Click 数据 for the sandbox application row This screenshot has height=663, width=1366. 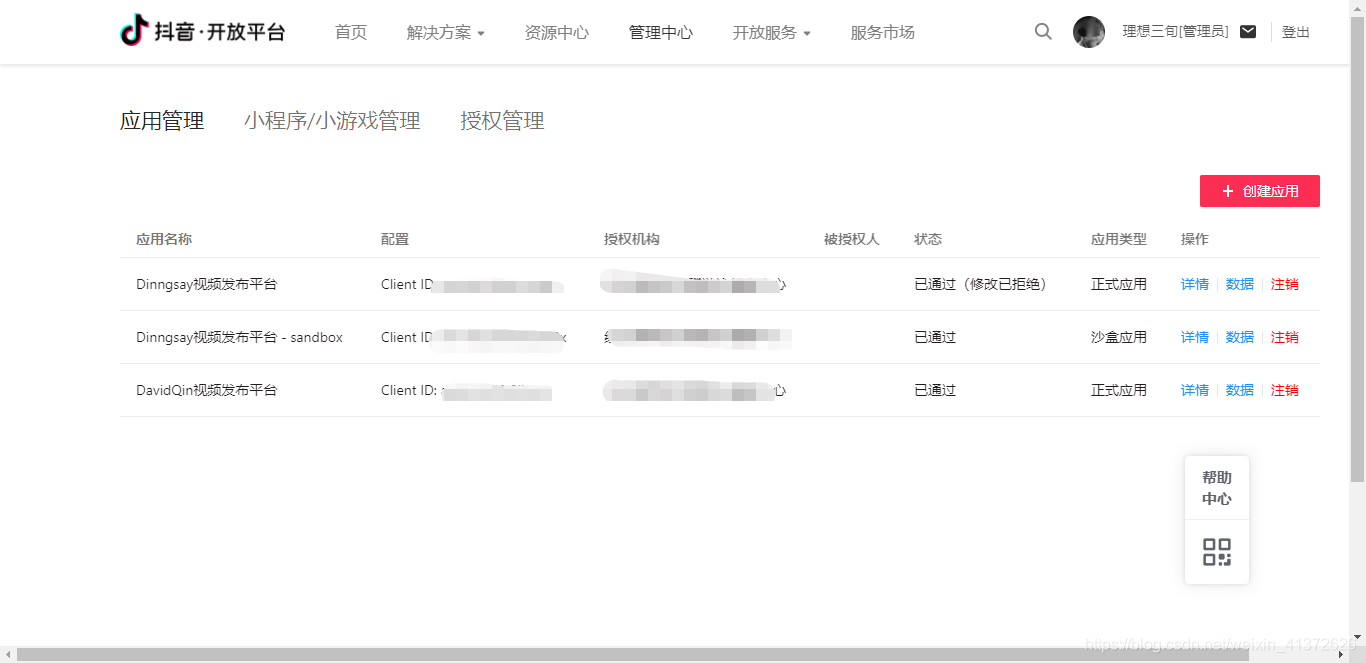coord(1239,337)
